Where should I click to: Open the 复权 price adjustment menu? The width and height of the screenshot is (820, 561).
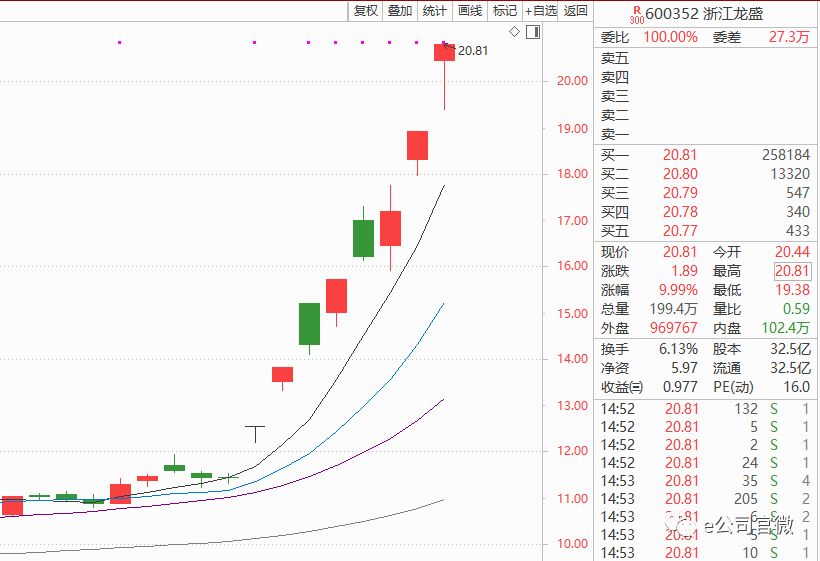tap(366, 10)
